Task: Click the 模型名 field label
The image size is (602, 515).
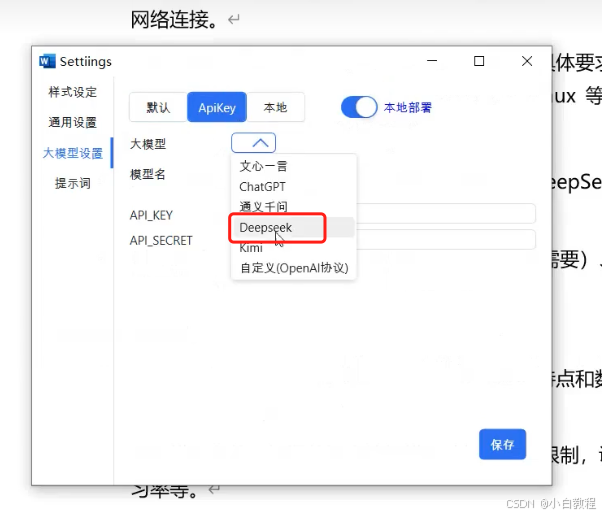Action: pos(148,174)
